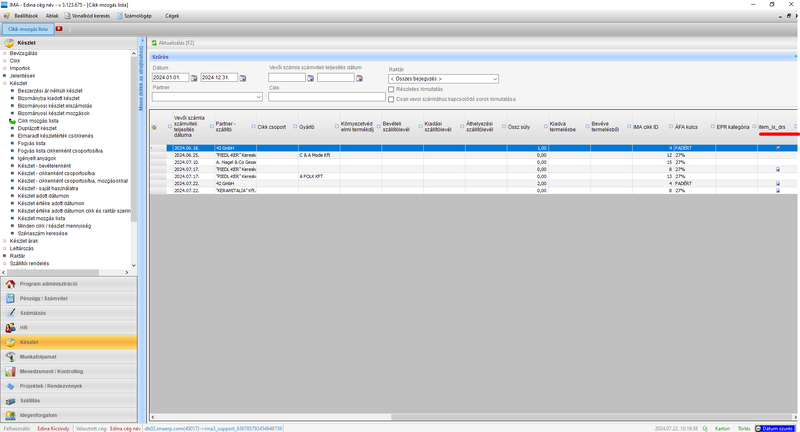
Task: Tick the item_is_drs checkbox in last row
Action: [778, 190]
